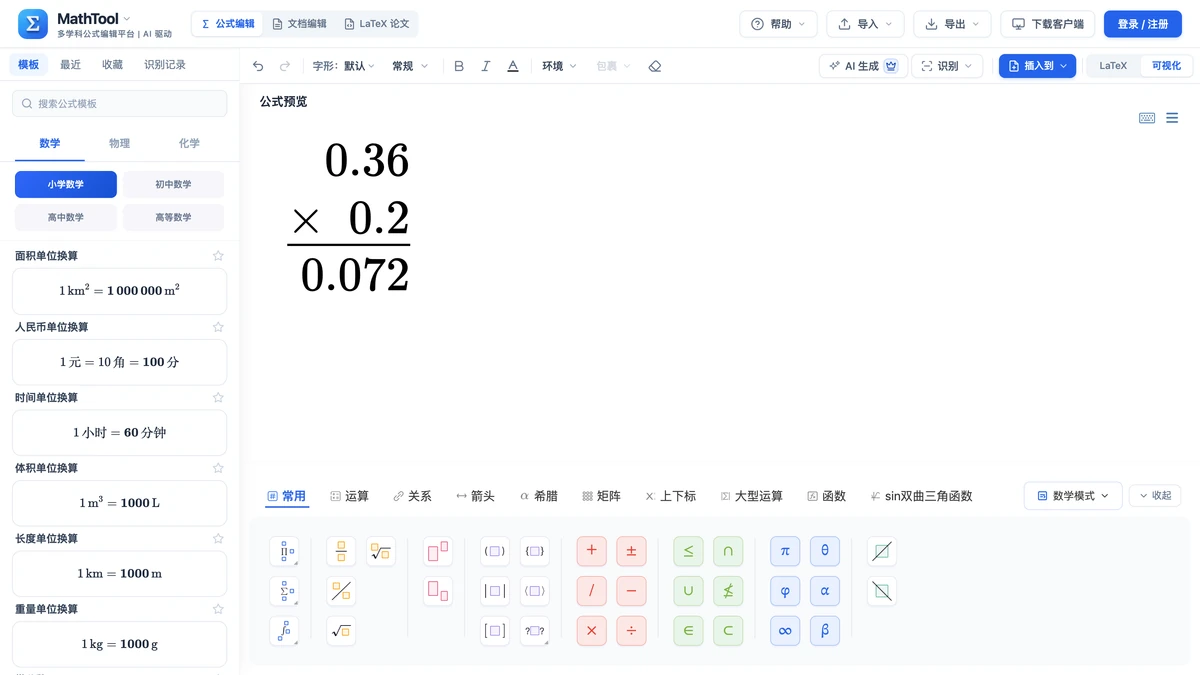Image resolution: width=1200 pixels, height=675 pixels.
Task: Insert pi symbol
Action: [785, 551]
